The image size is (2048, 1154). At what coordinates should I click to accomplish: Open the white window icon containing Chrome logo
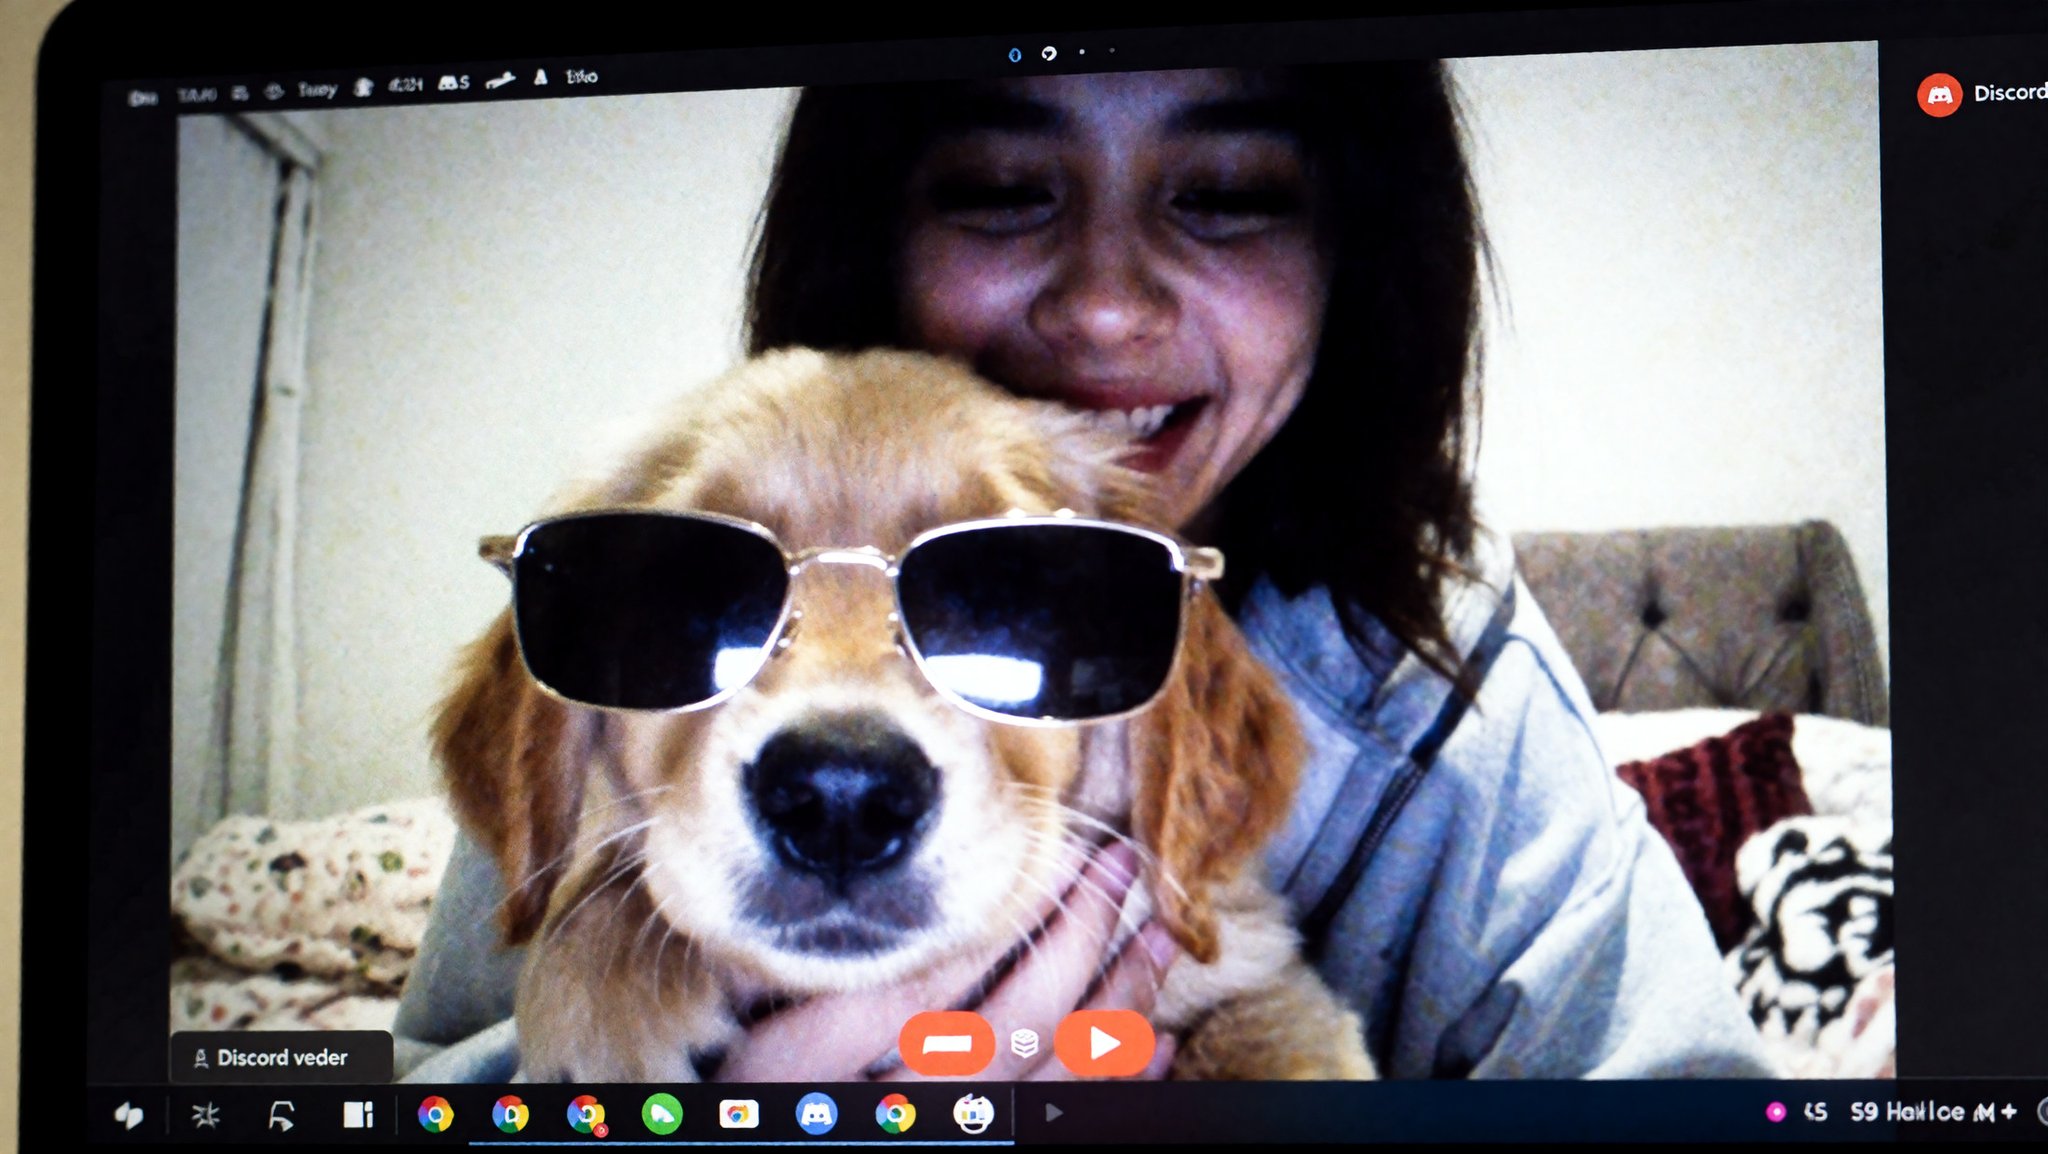pyautogui.click(x=738, y=1114)
